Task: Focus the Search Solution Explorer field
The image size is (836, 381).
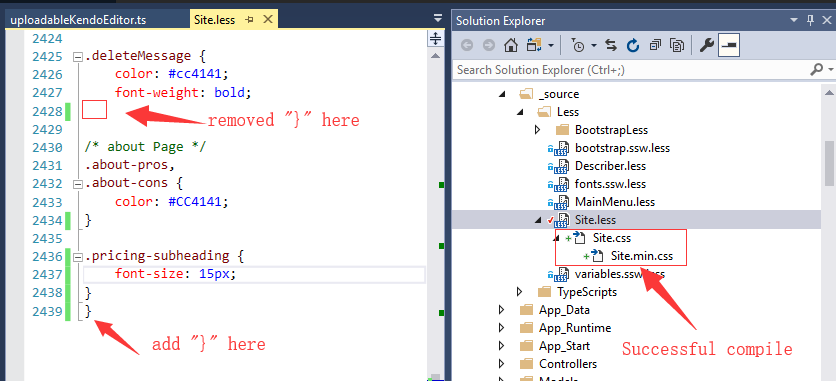Action: point(630,70)
